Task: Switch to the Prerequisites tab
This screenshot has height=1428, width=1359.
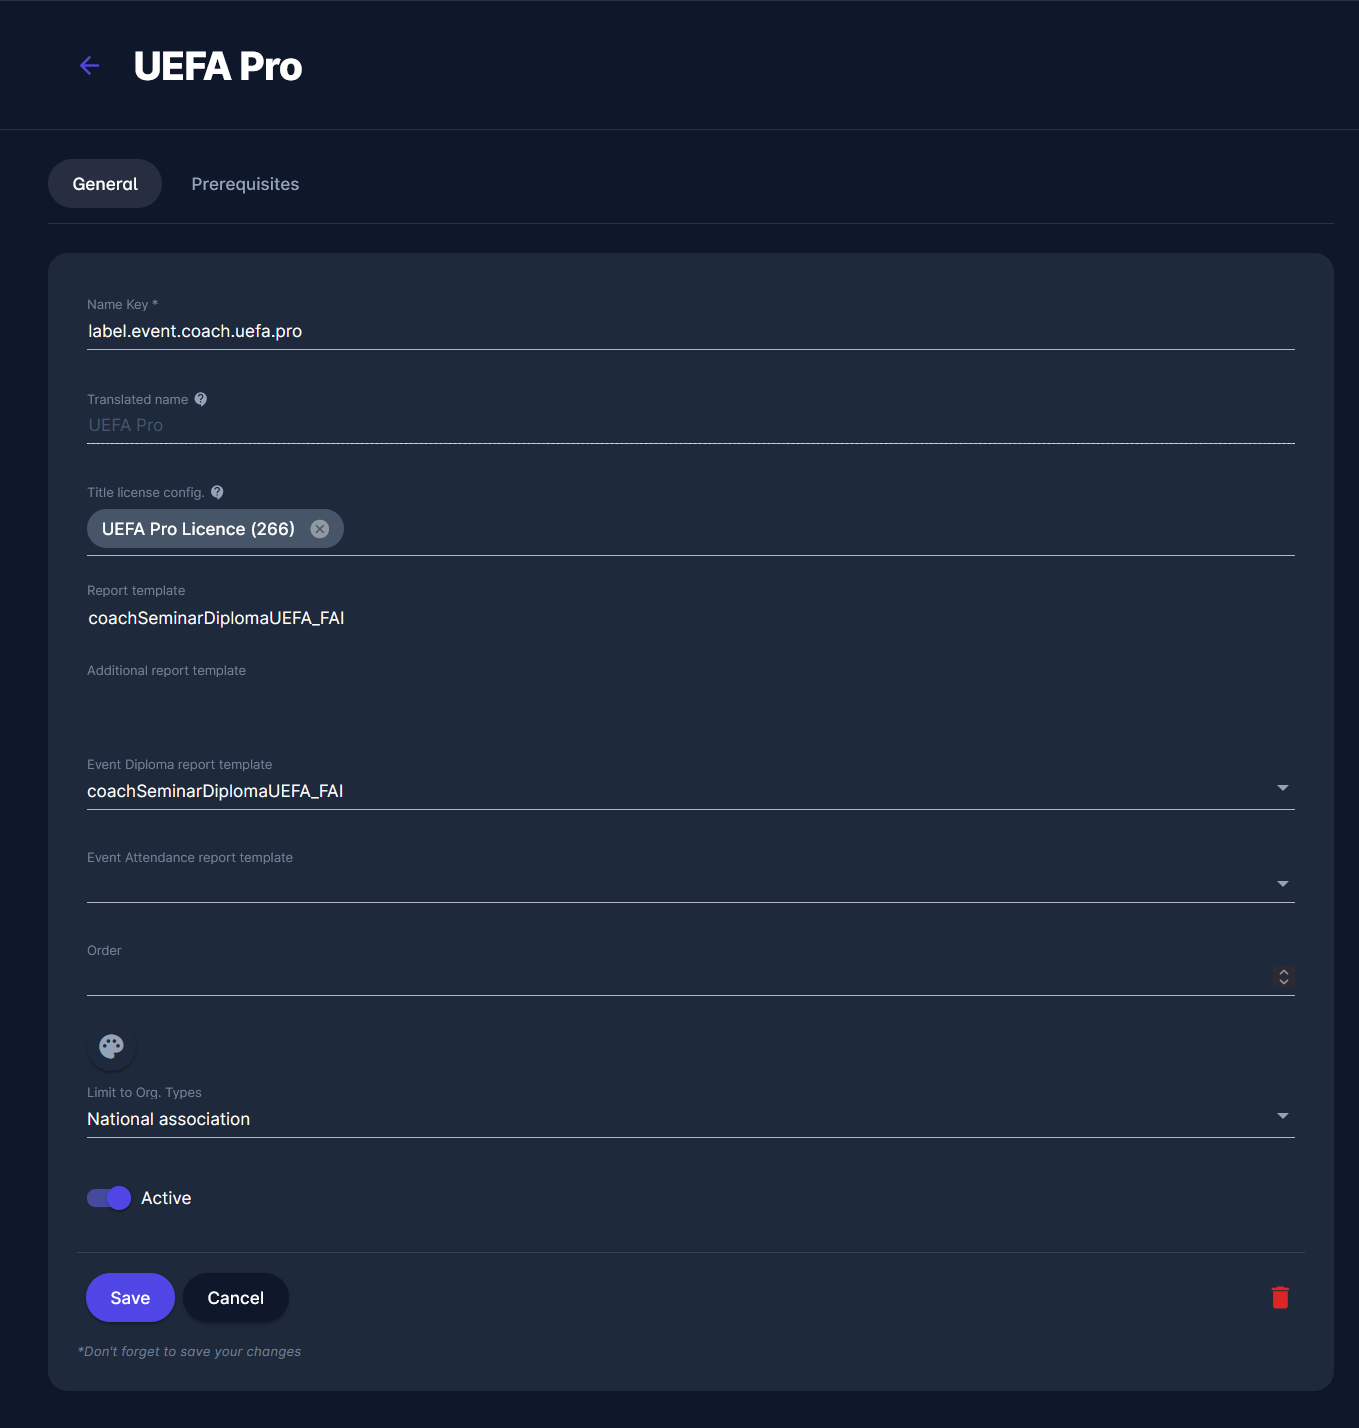Action: [245, 184]
